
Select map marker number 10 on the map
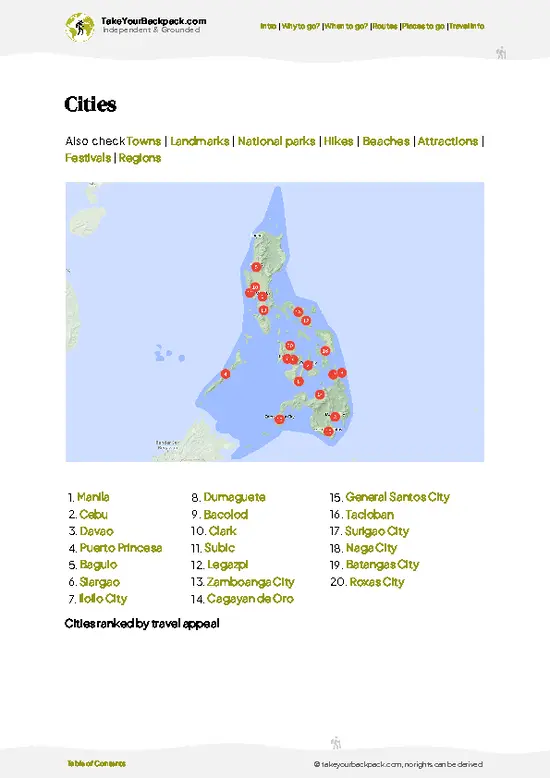(255, 287)
